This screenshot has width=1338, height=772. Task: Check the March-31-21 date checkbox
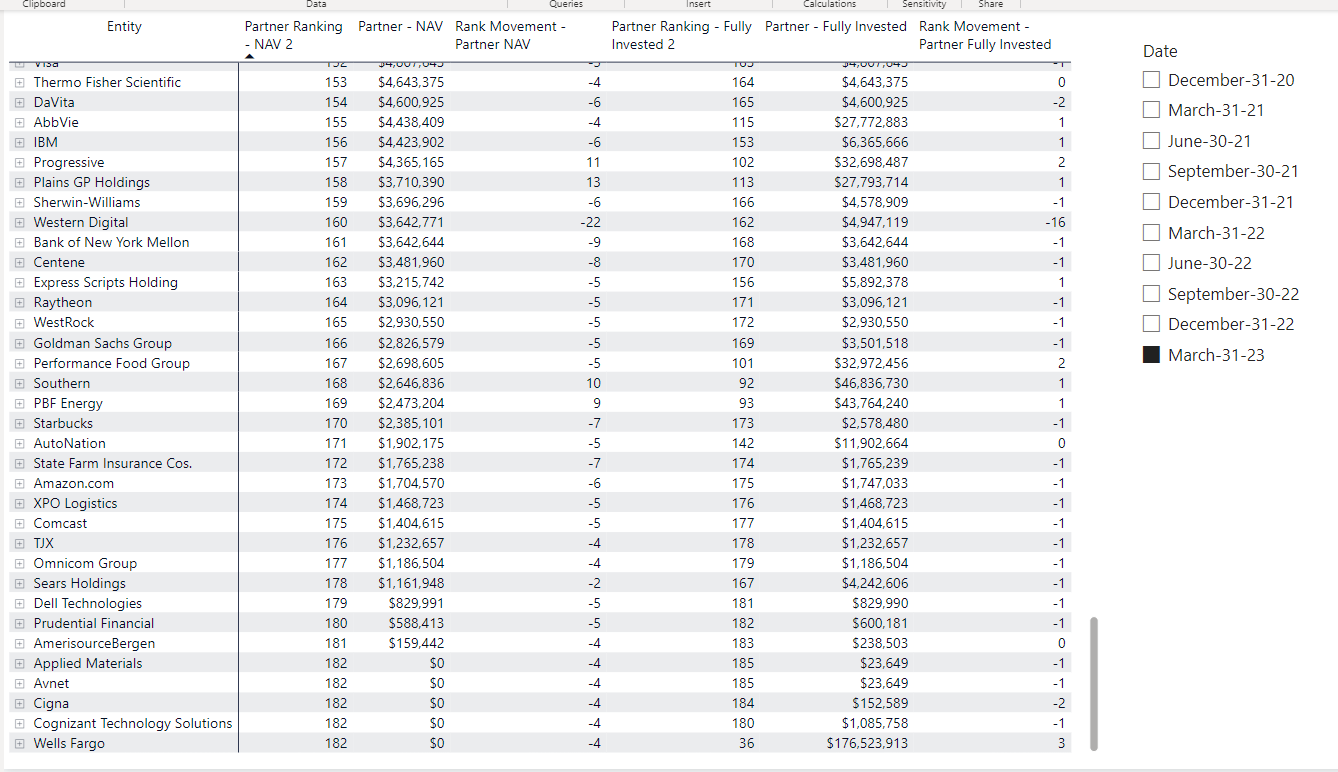click(x=1151, y=110)
